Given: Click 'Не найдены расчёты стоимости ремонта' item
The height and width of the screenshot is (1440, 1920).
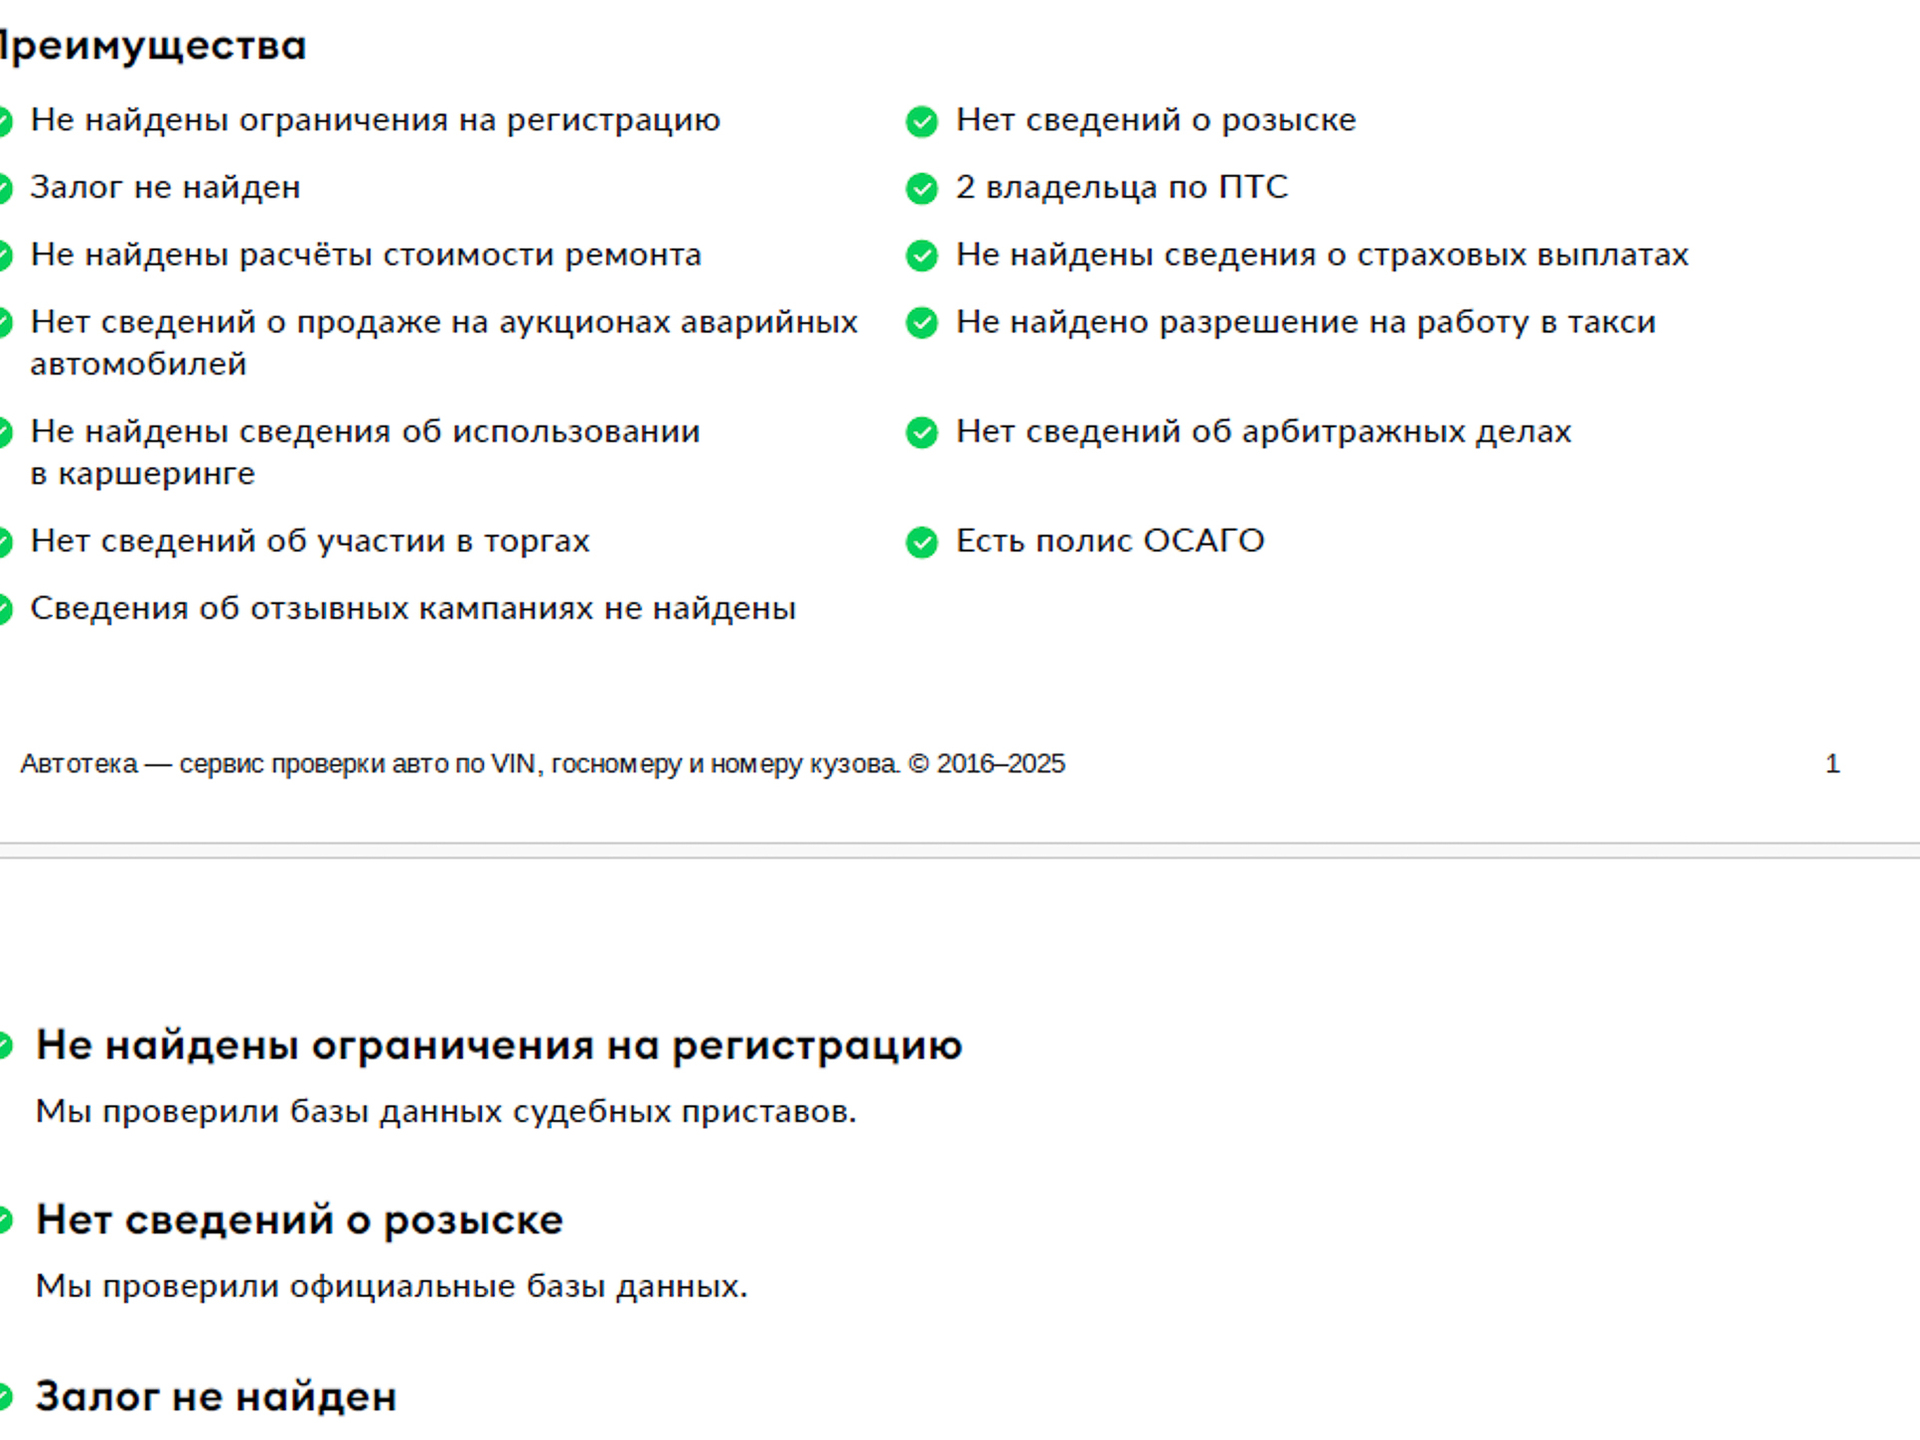Looking at the screenshot, I should 366,255.
